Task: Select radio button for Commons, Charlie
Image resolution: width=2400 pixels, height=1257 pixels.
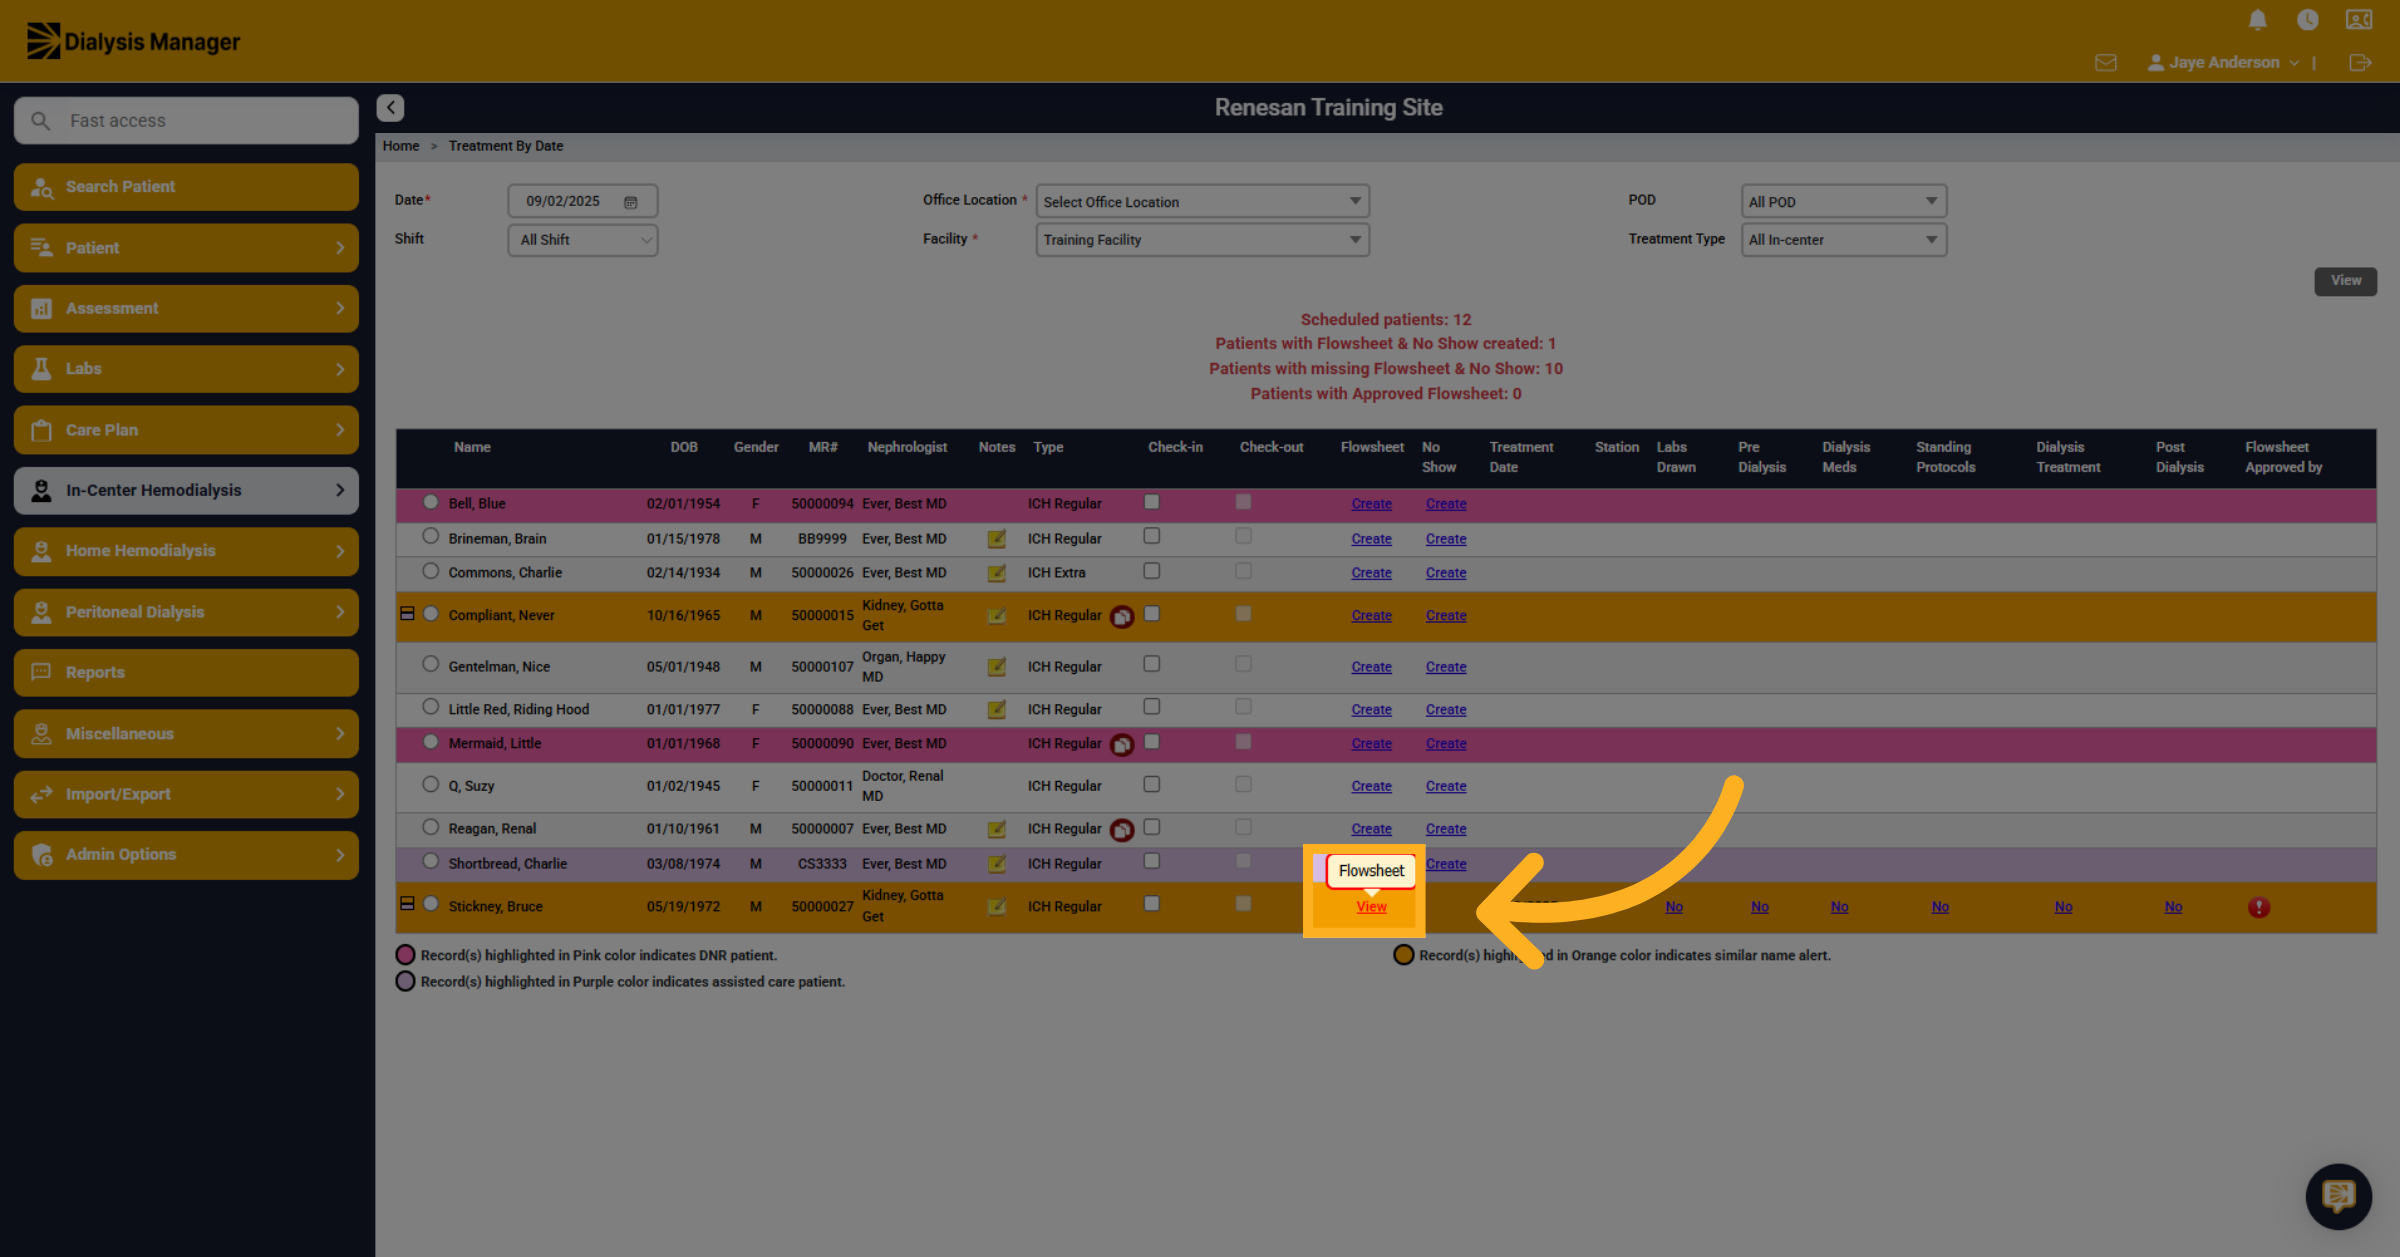Action: (430, 571)
